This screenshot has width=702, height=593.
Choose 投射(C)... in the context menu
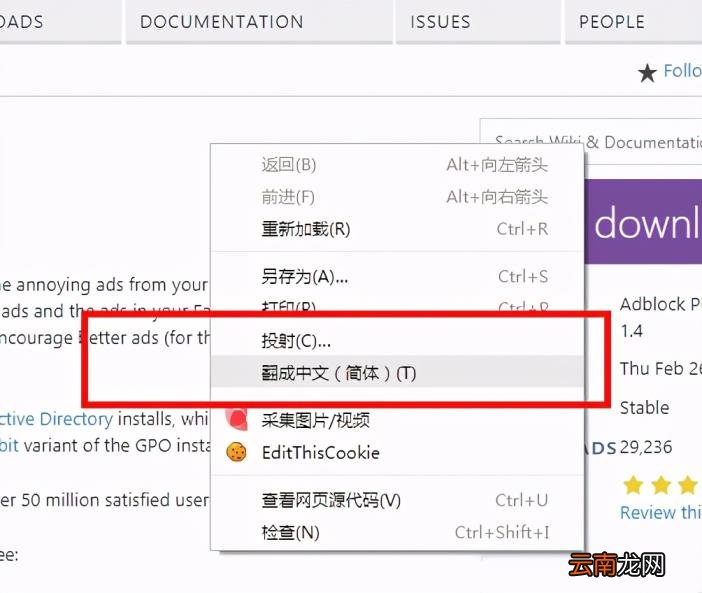[398, 341]
